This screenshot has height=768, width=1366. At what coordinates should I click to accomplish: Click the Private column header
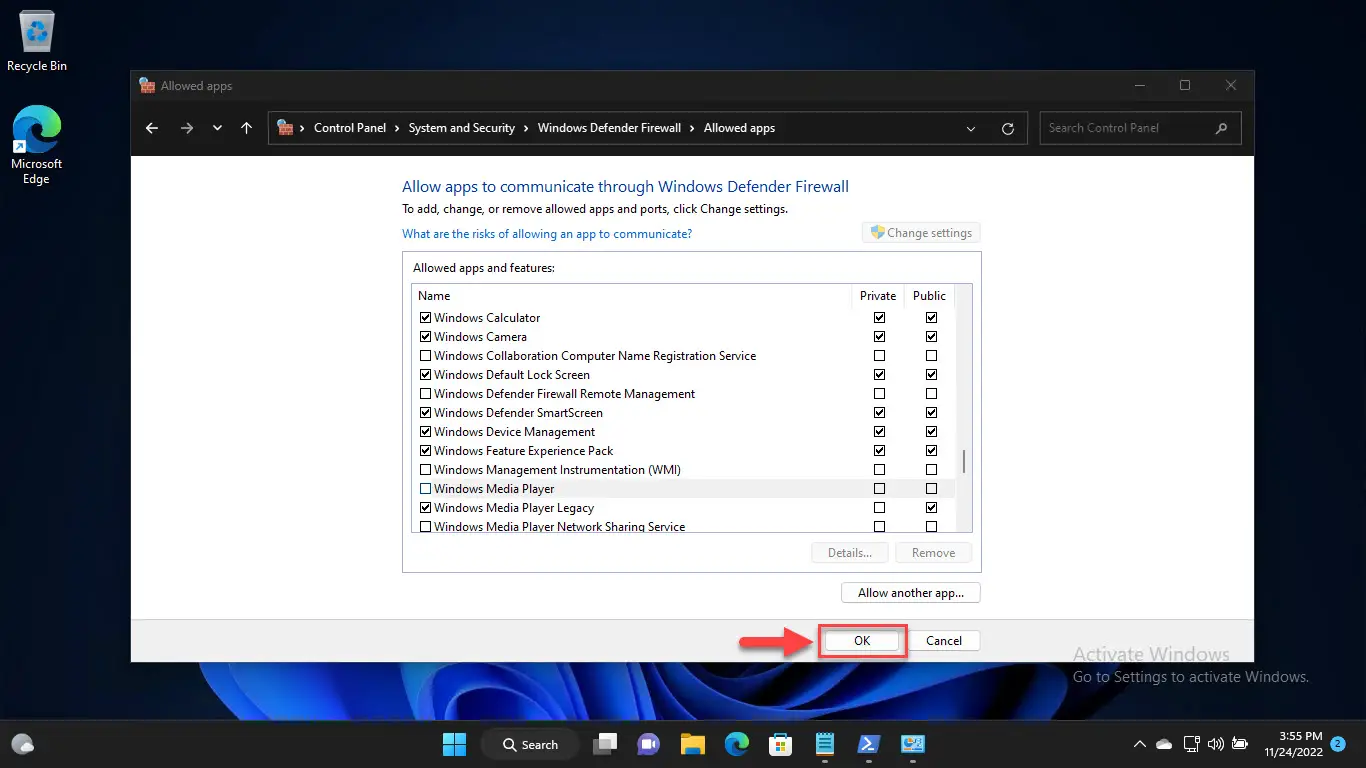click(x=878, y=296)
